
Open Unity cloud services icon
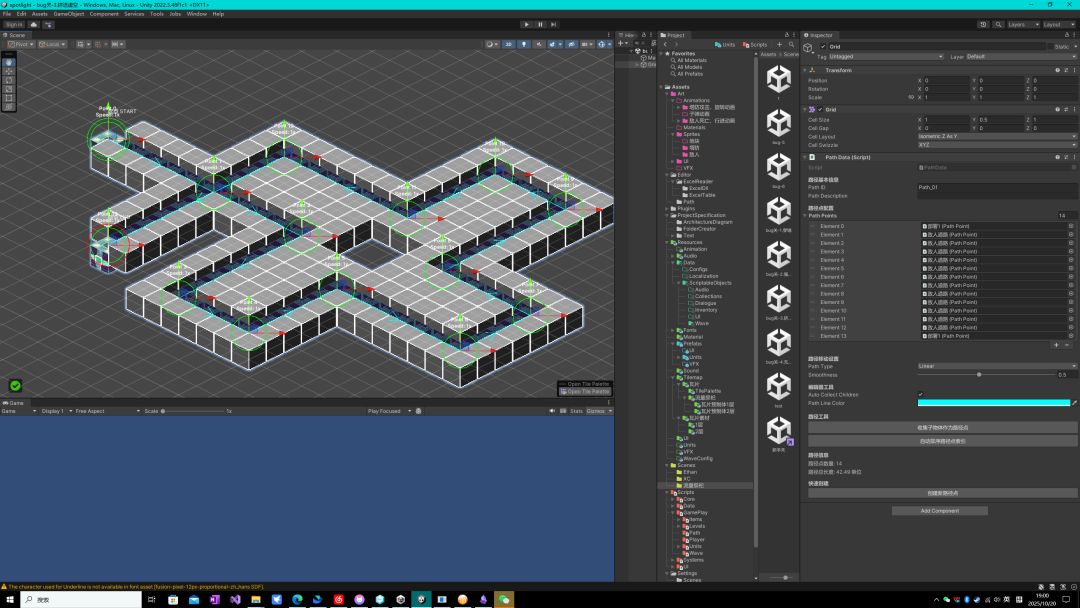(x=34, y=25)
